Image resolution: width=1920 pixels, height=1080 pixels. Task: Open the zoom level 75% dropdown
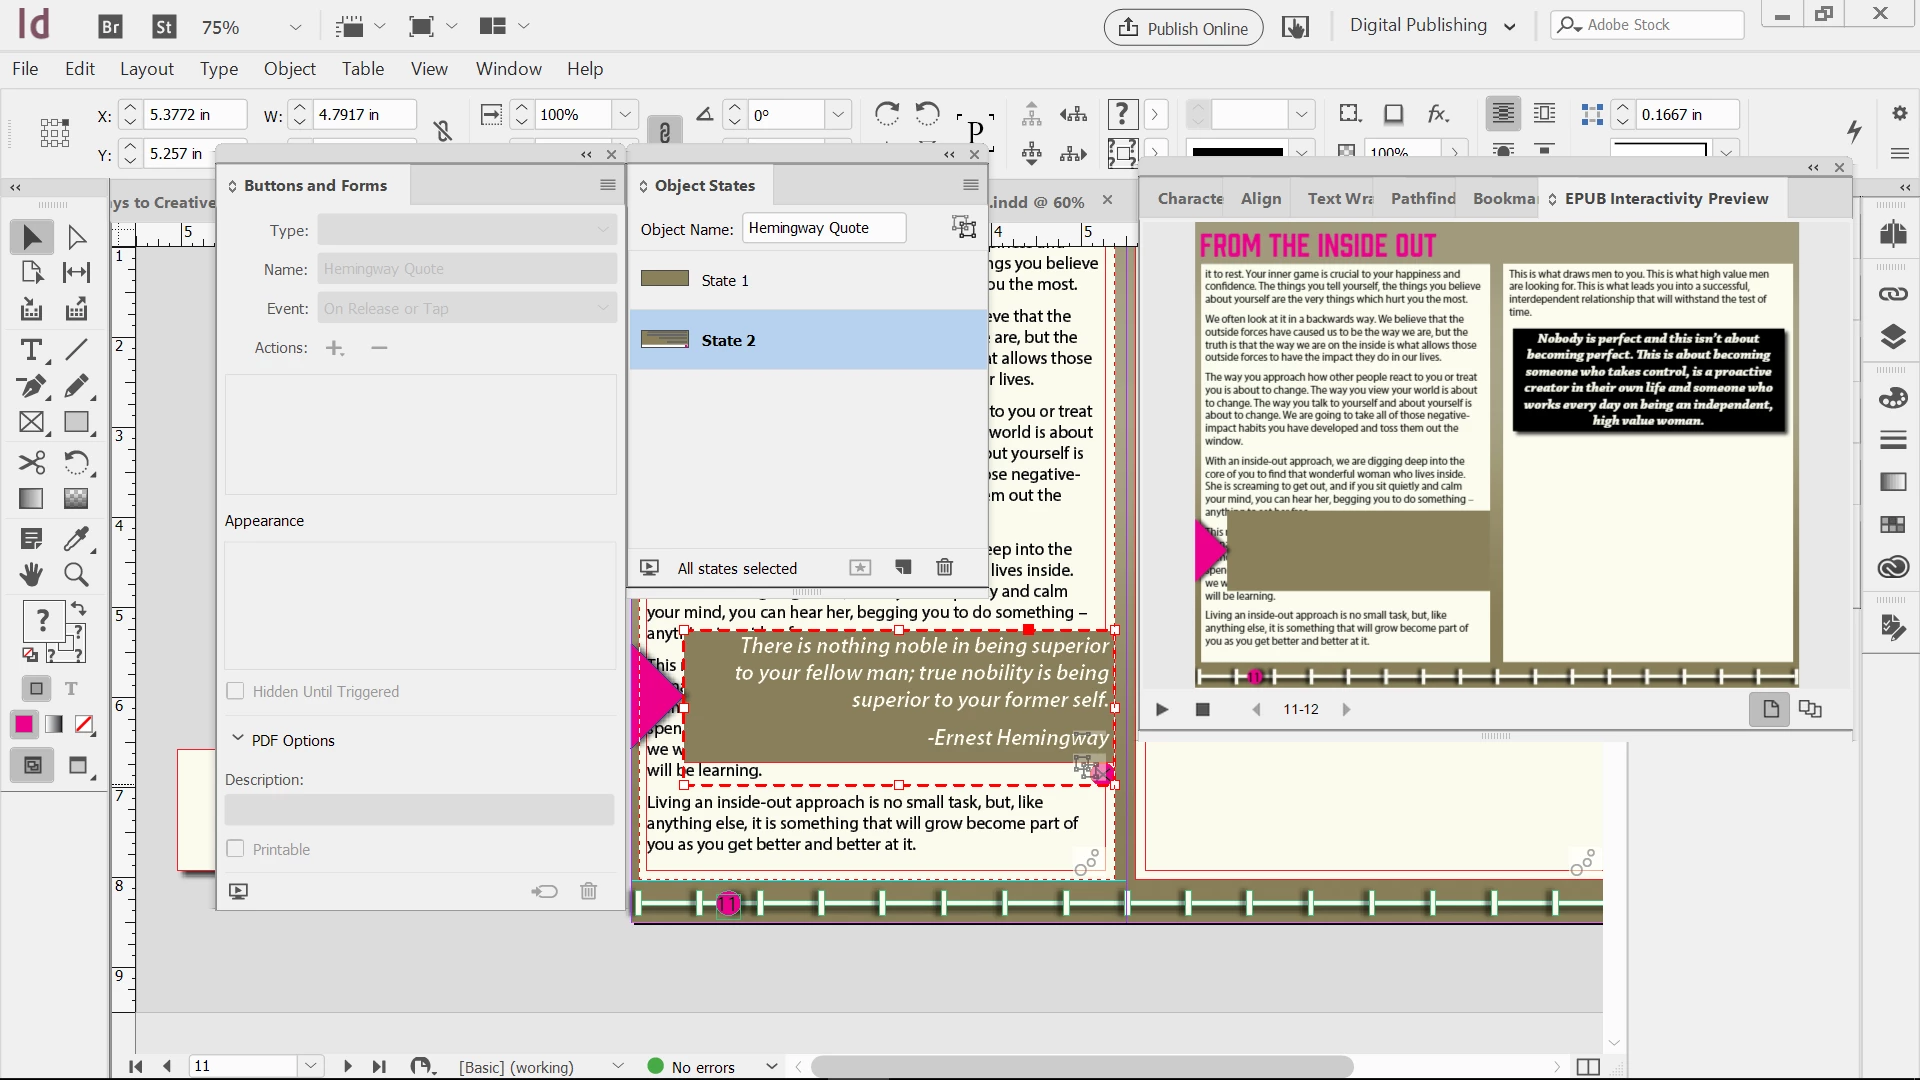pos(295,27)
